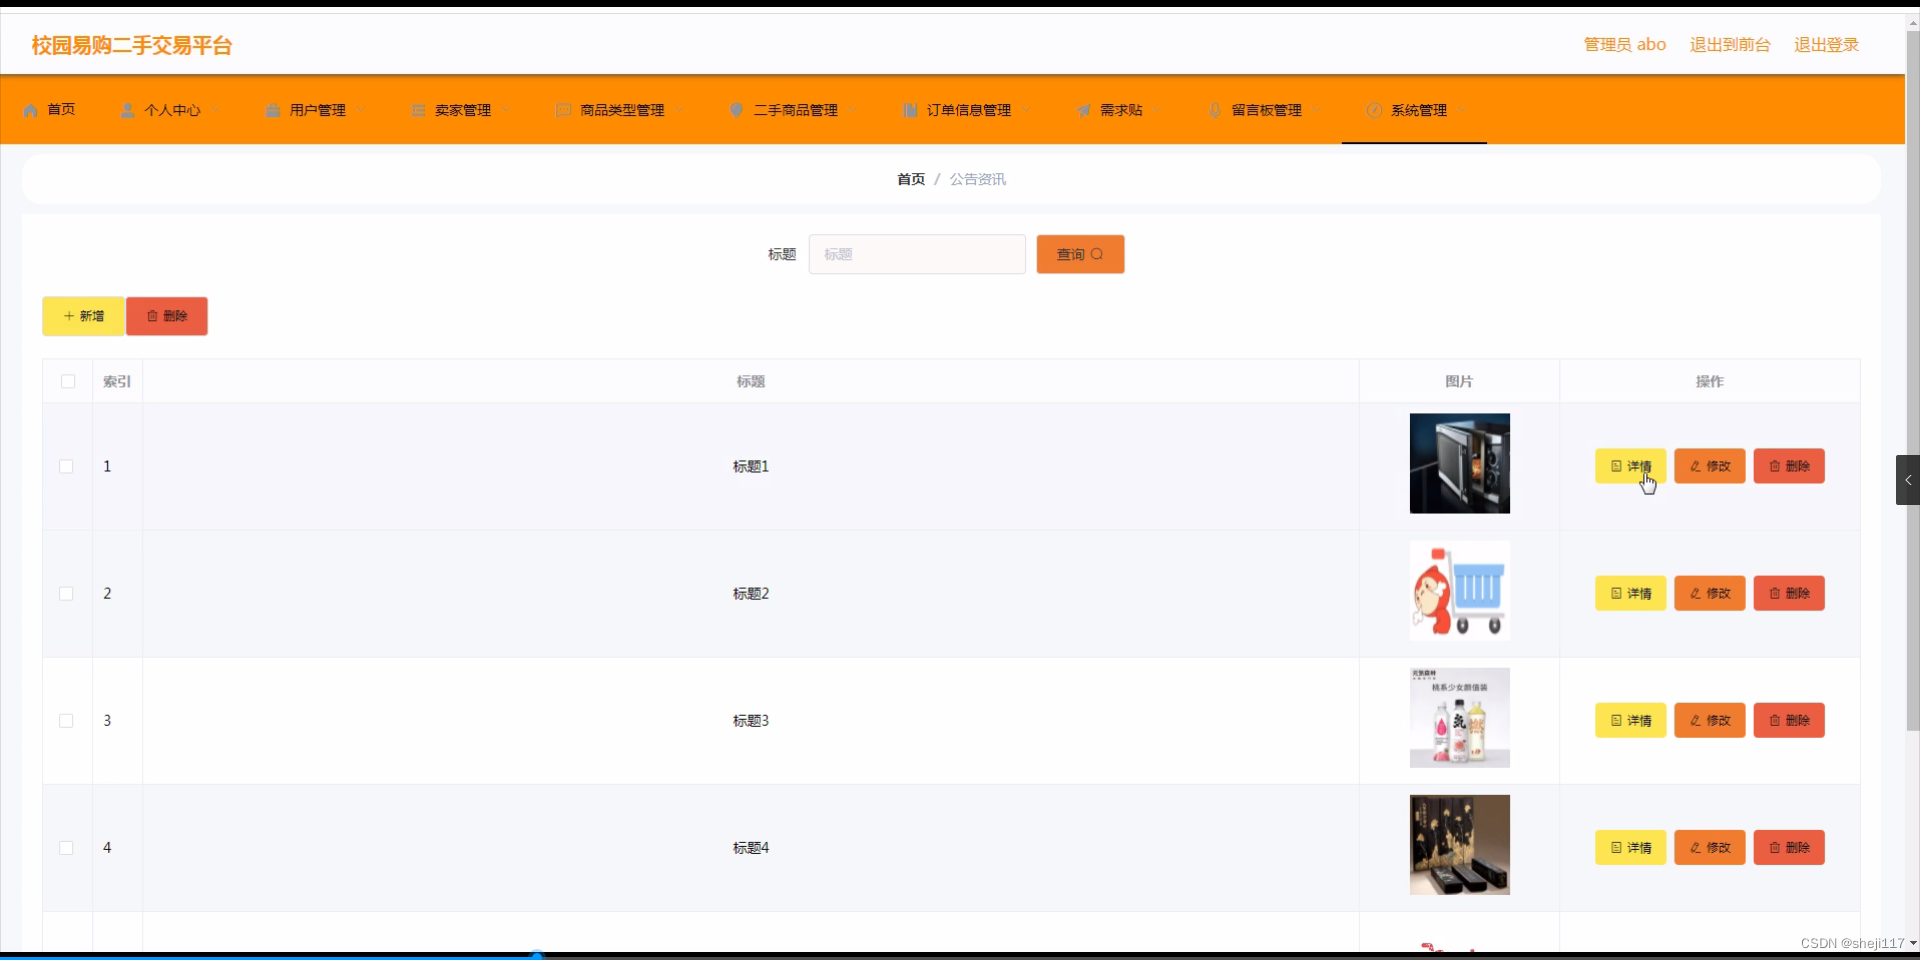Expand the 商品类型管理 dropdown arrow

[678, 110]
